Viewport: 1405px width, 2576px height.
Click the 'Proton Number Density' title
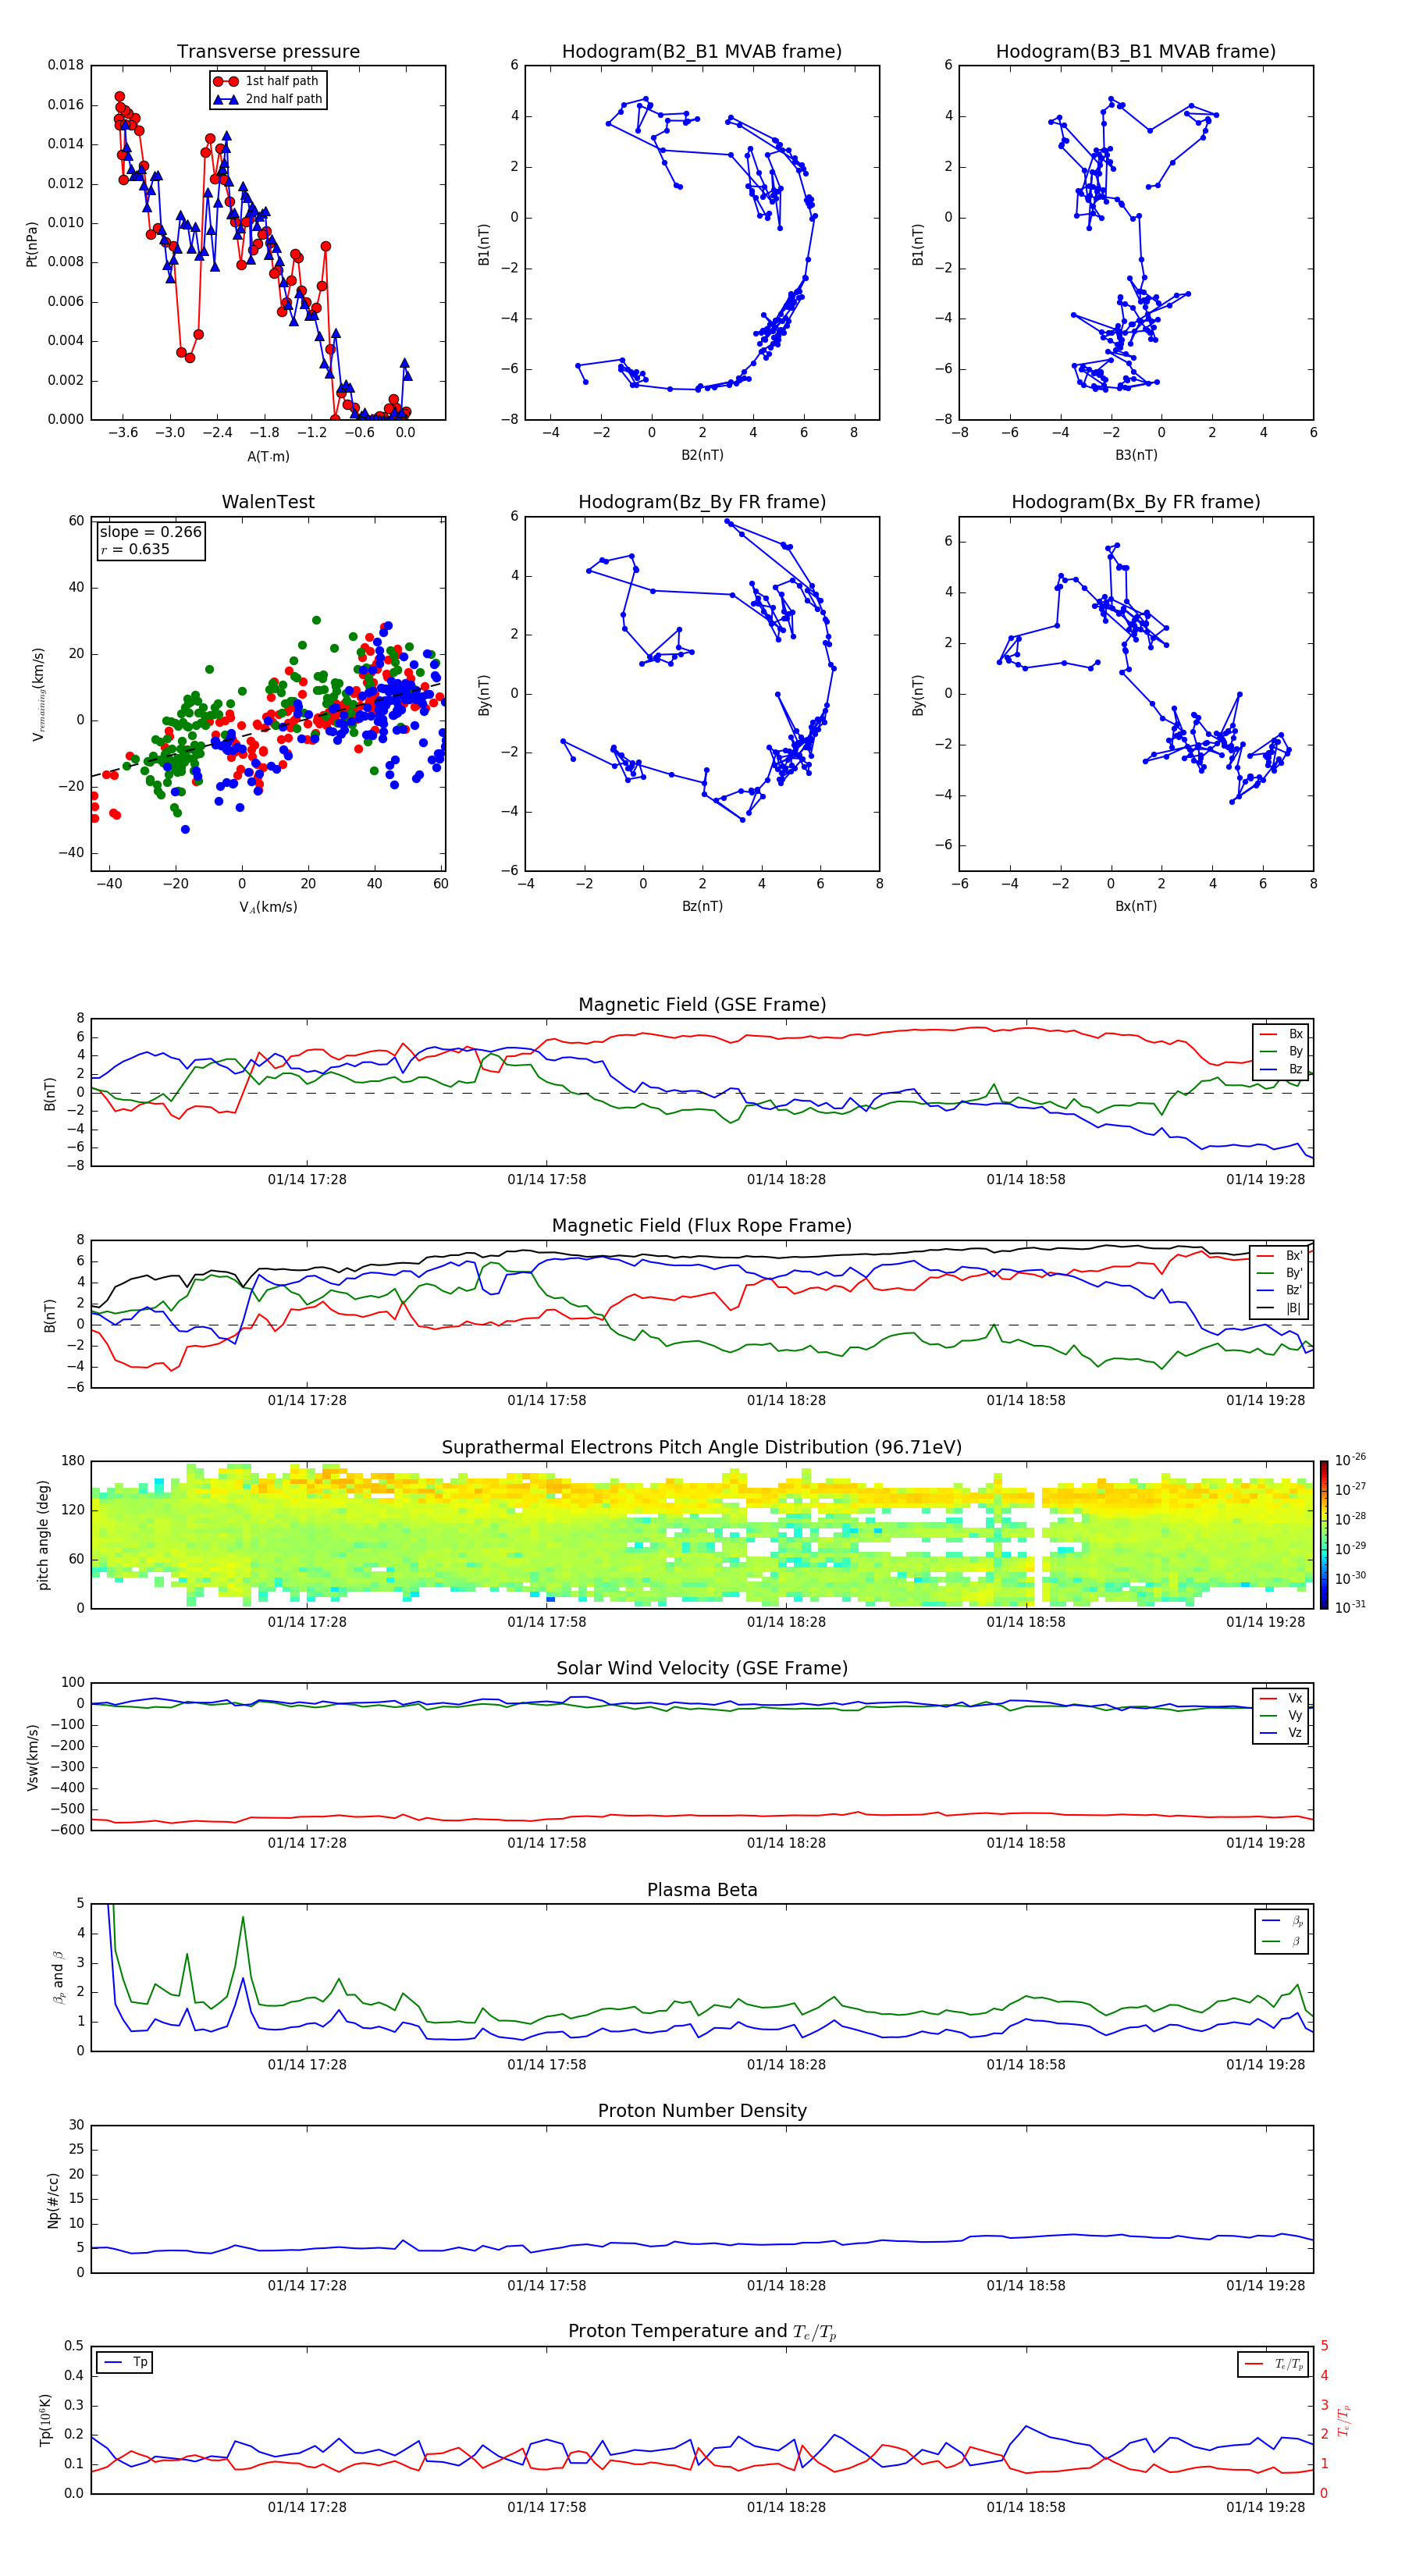click(702, 2111)
